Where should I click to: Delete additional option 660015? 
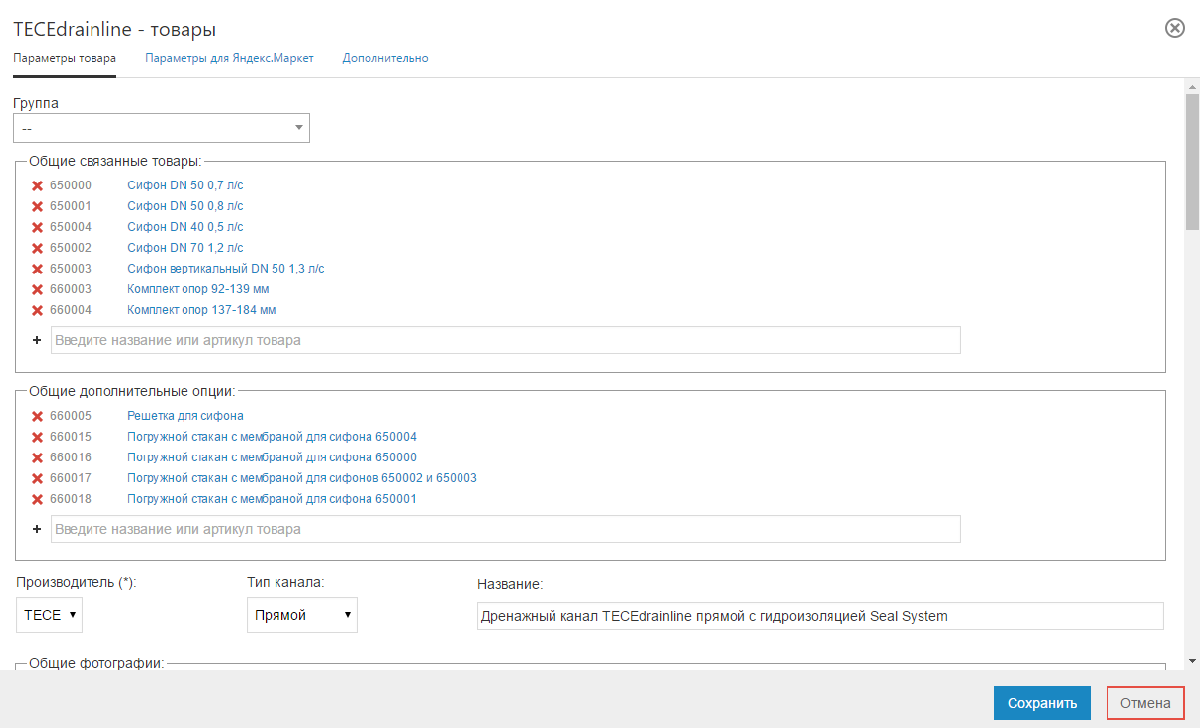tap(37, 437)
